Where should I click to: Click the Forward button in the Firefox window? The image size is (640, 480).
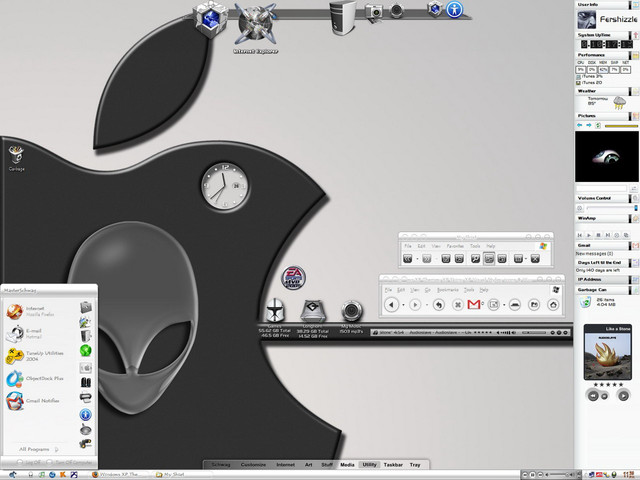coord(415,305)
